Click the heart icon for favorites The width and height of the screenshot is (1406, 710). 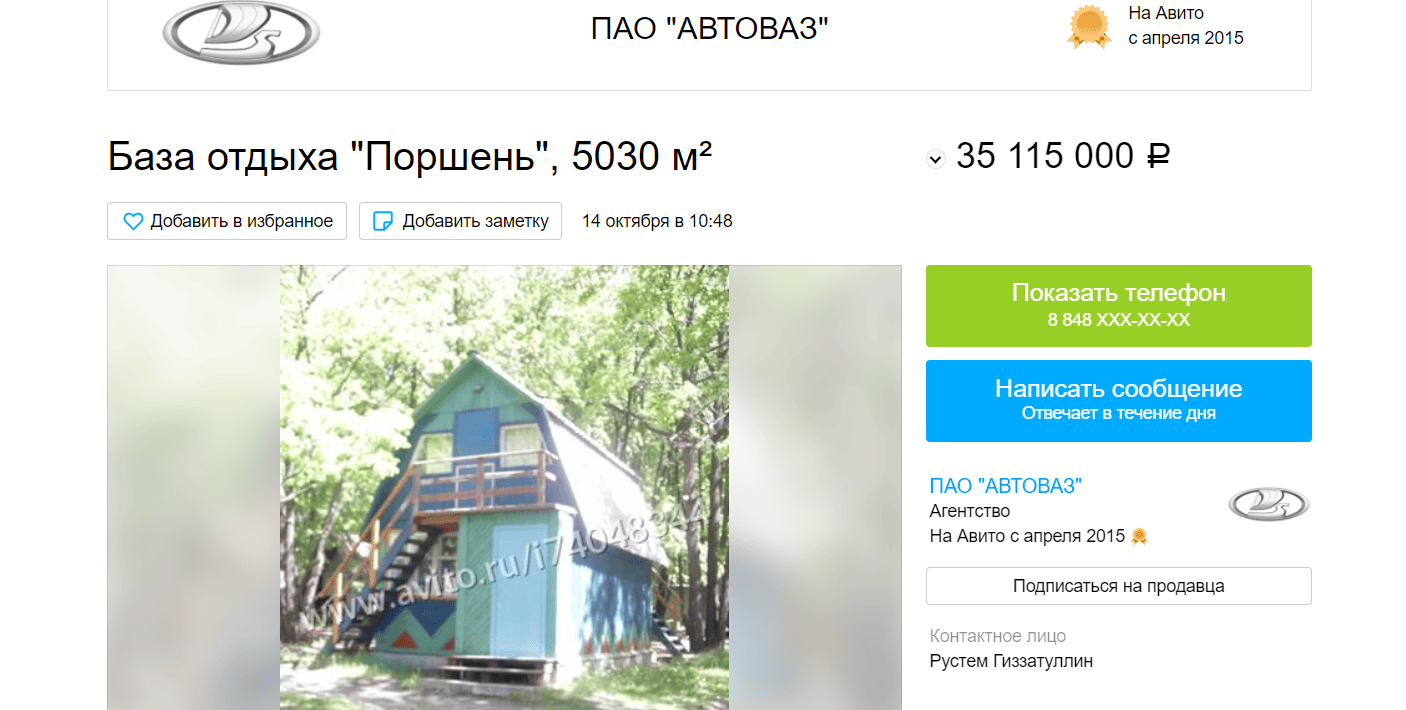[133, 221]
